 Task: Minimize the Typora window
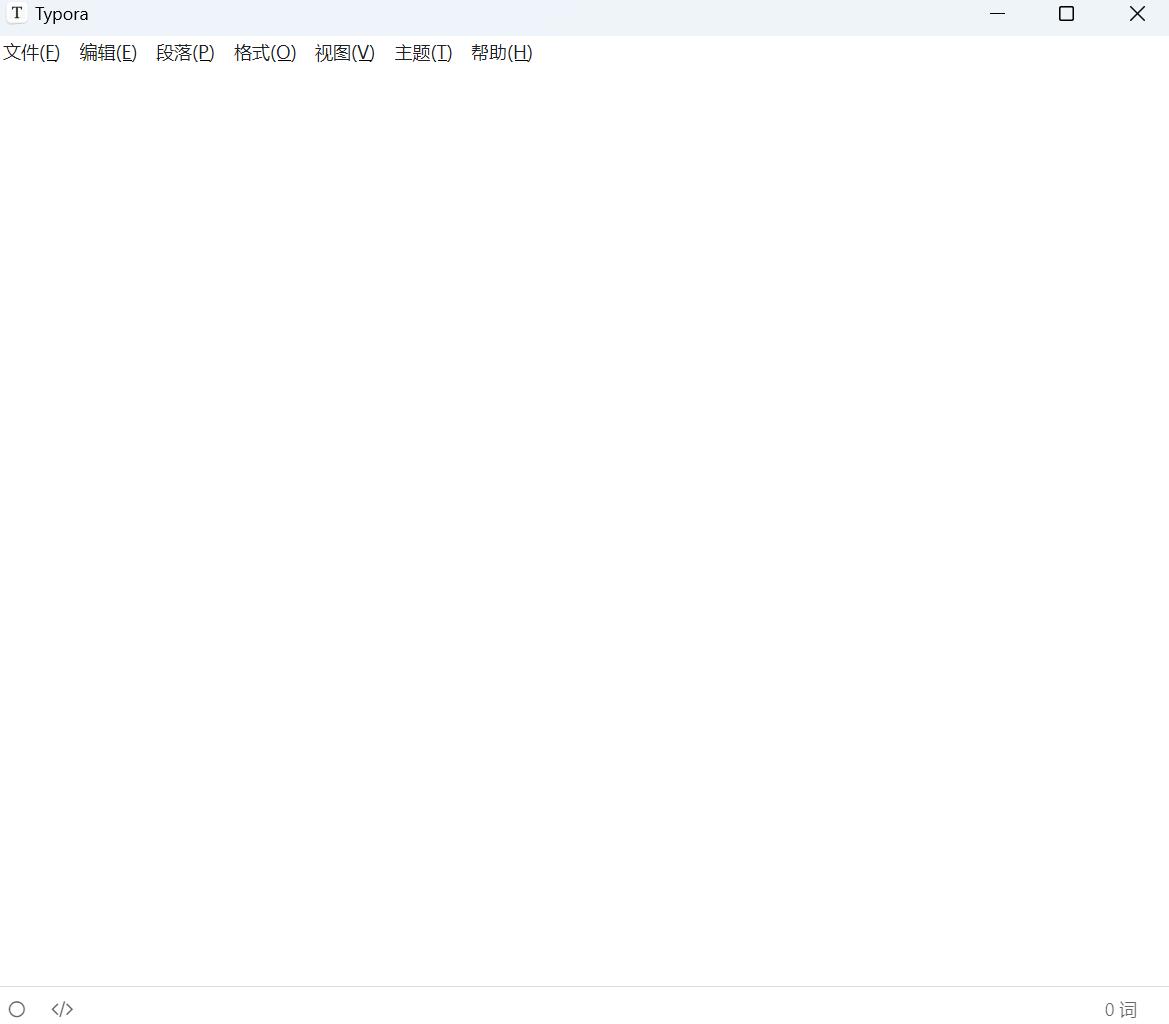tap(997, 14)
